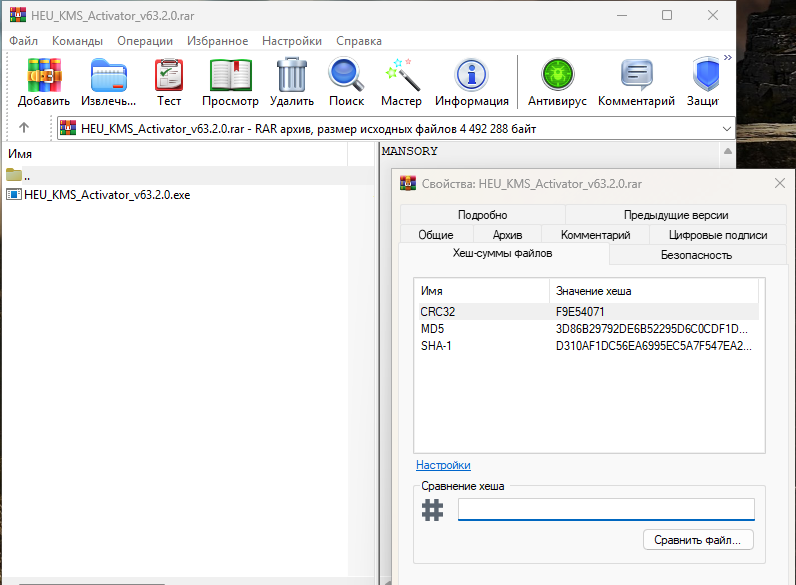Switch to Комментарий tab in properties
This screenshot has height=585, width=796.
[595, 235]
